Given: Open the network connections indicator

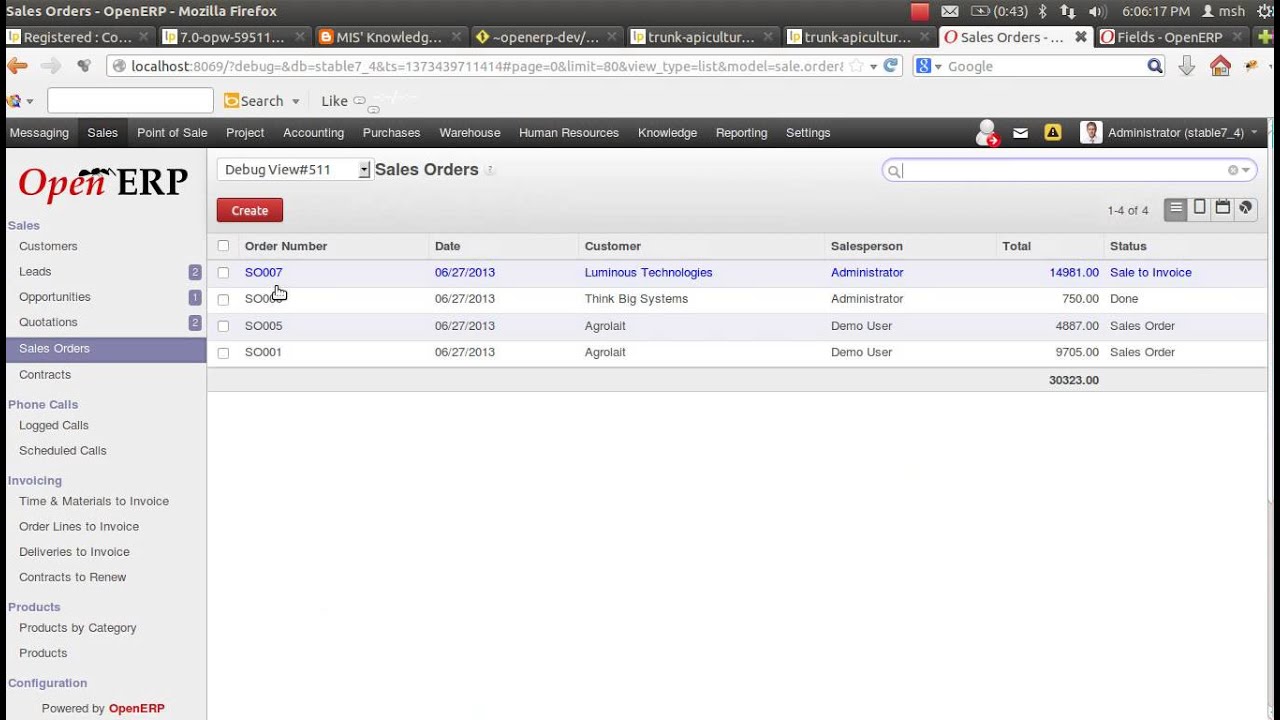Looking at the screenshot, I should click(x=1068, y=11).
